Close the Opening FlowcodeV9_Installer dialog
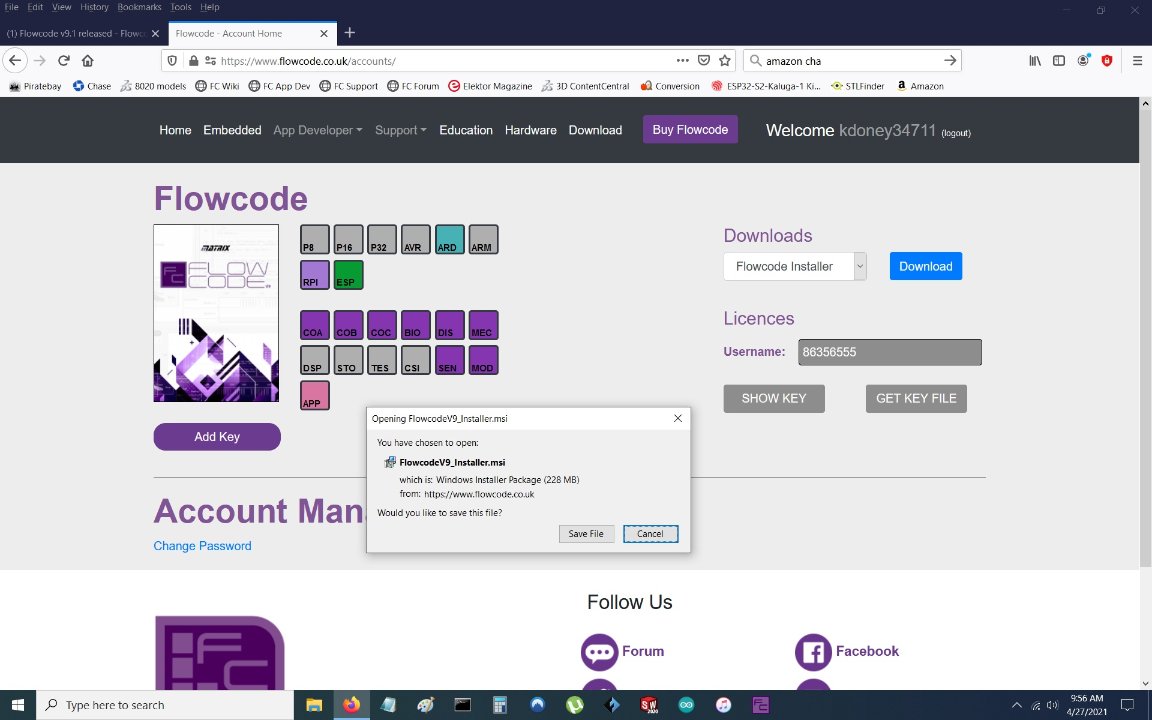The height and width of the screenshot is (720, 1152). (x=677, y=418)
